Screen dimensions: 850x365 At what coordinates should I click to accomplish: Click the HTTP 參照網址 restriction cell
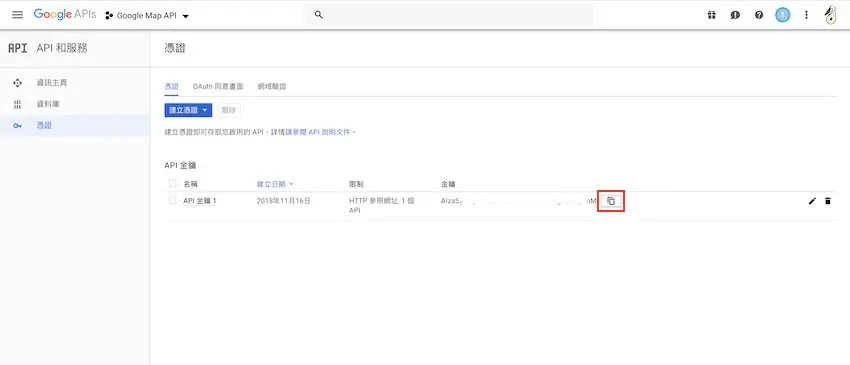(382, 205)
